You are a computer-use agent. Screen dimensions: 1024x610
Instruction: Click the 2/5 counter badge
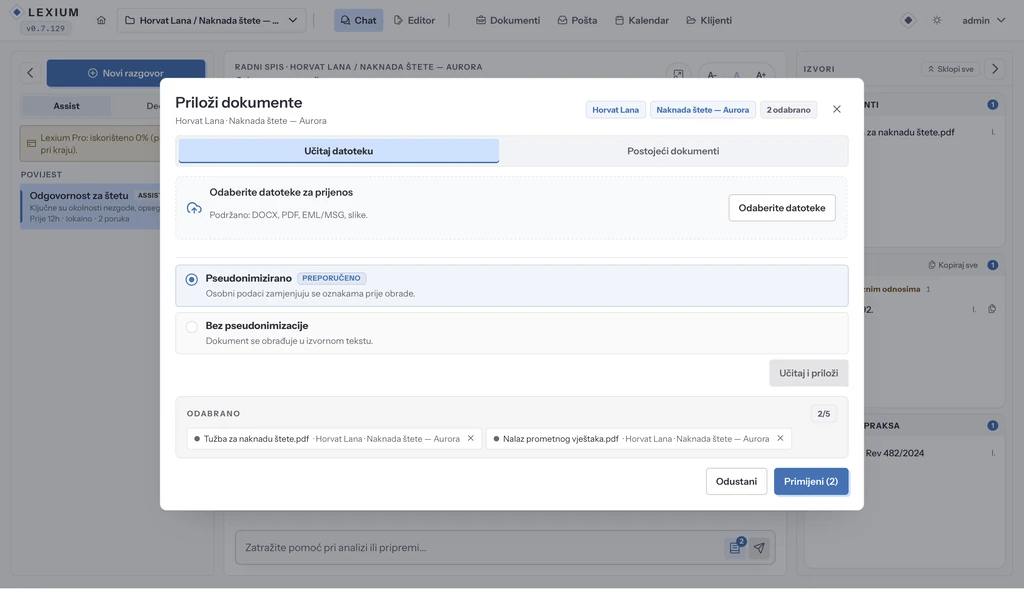click(824, 413)
